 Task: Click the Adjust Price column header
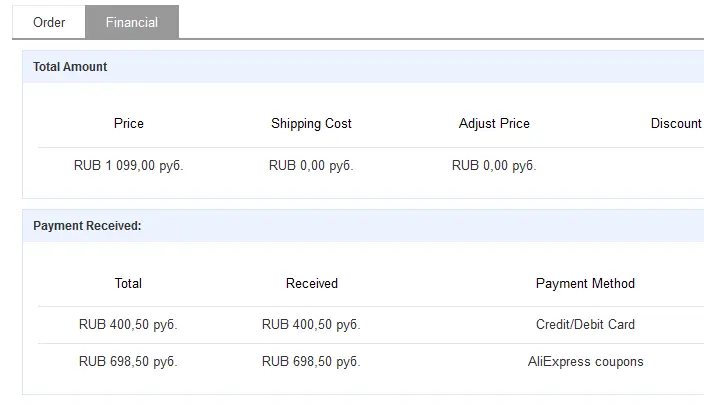click(494, 124)
